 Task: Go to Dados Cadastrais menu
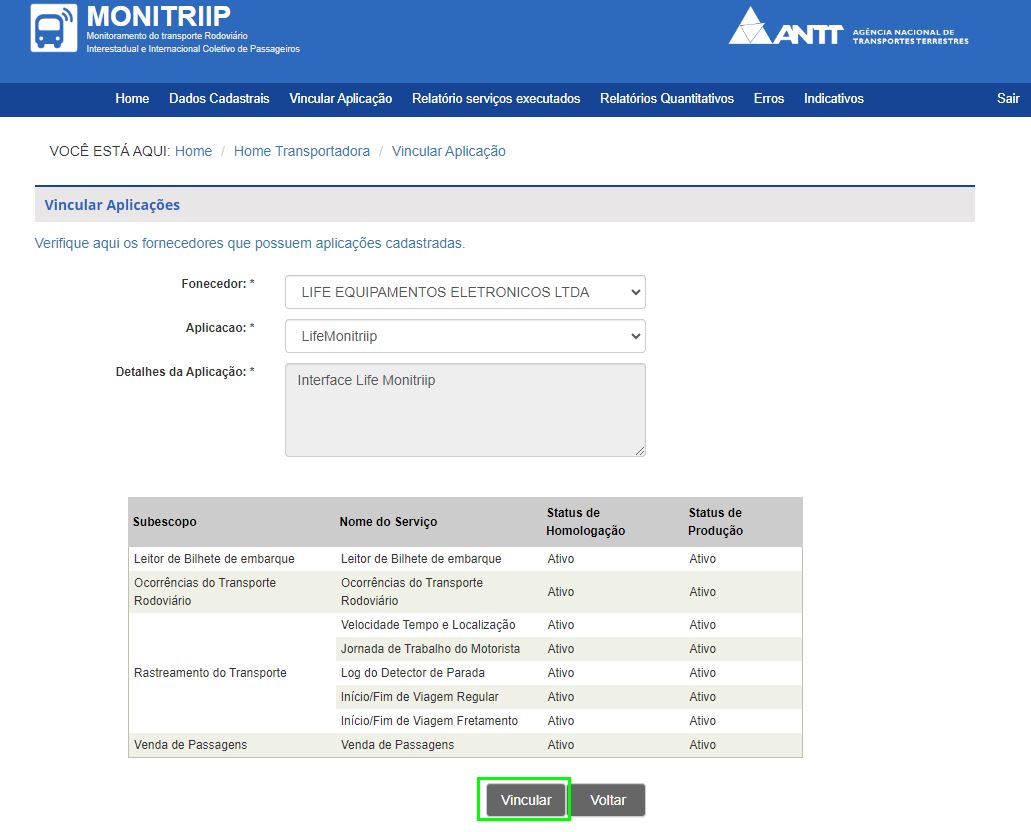tap(219, 99)
